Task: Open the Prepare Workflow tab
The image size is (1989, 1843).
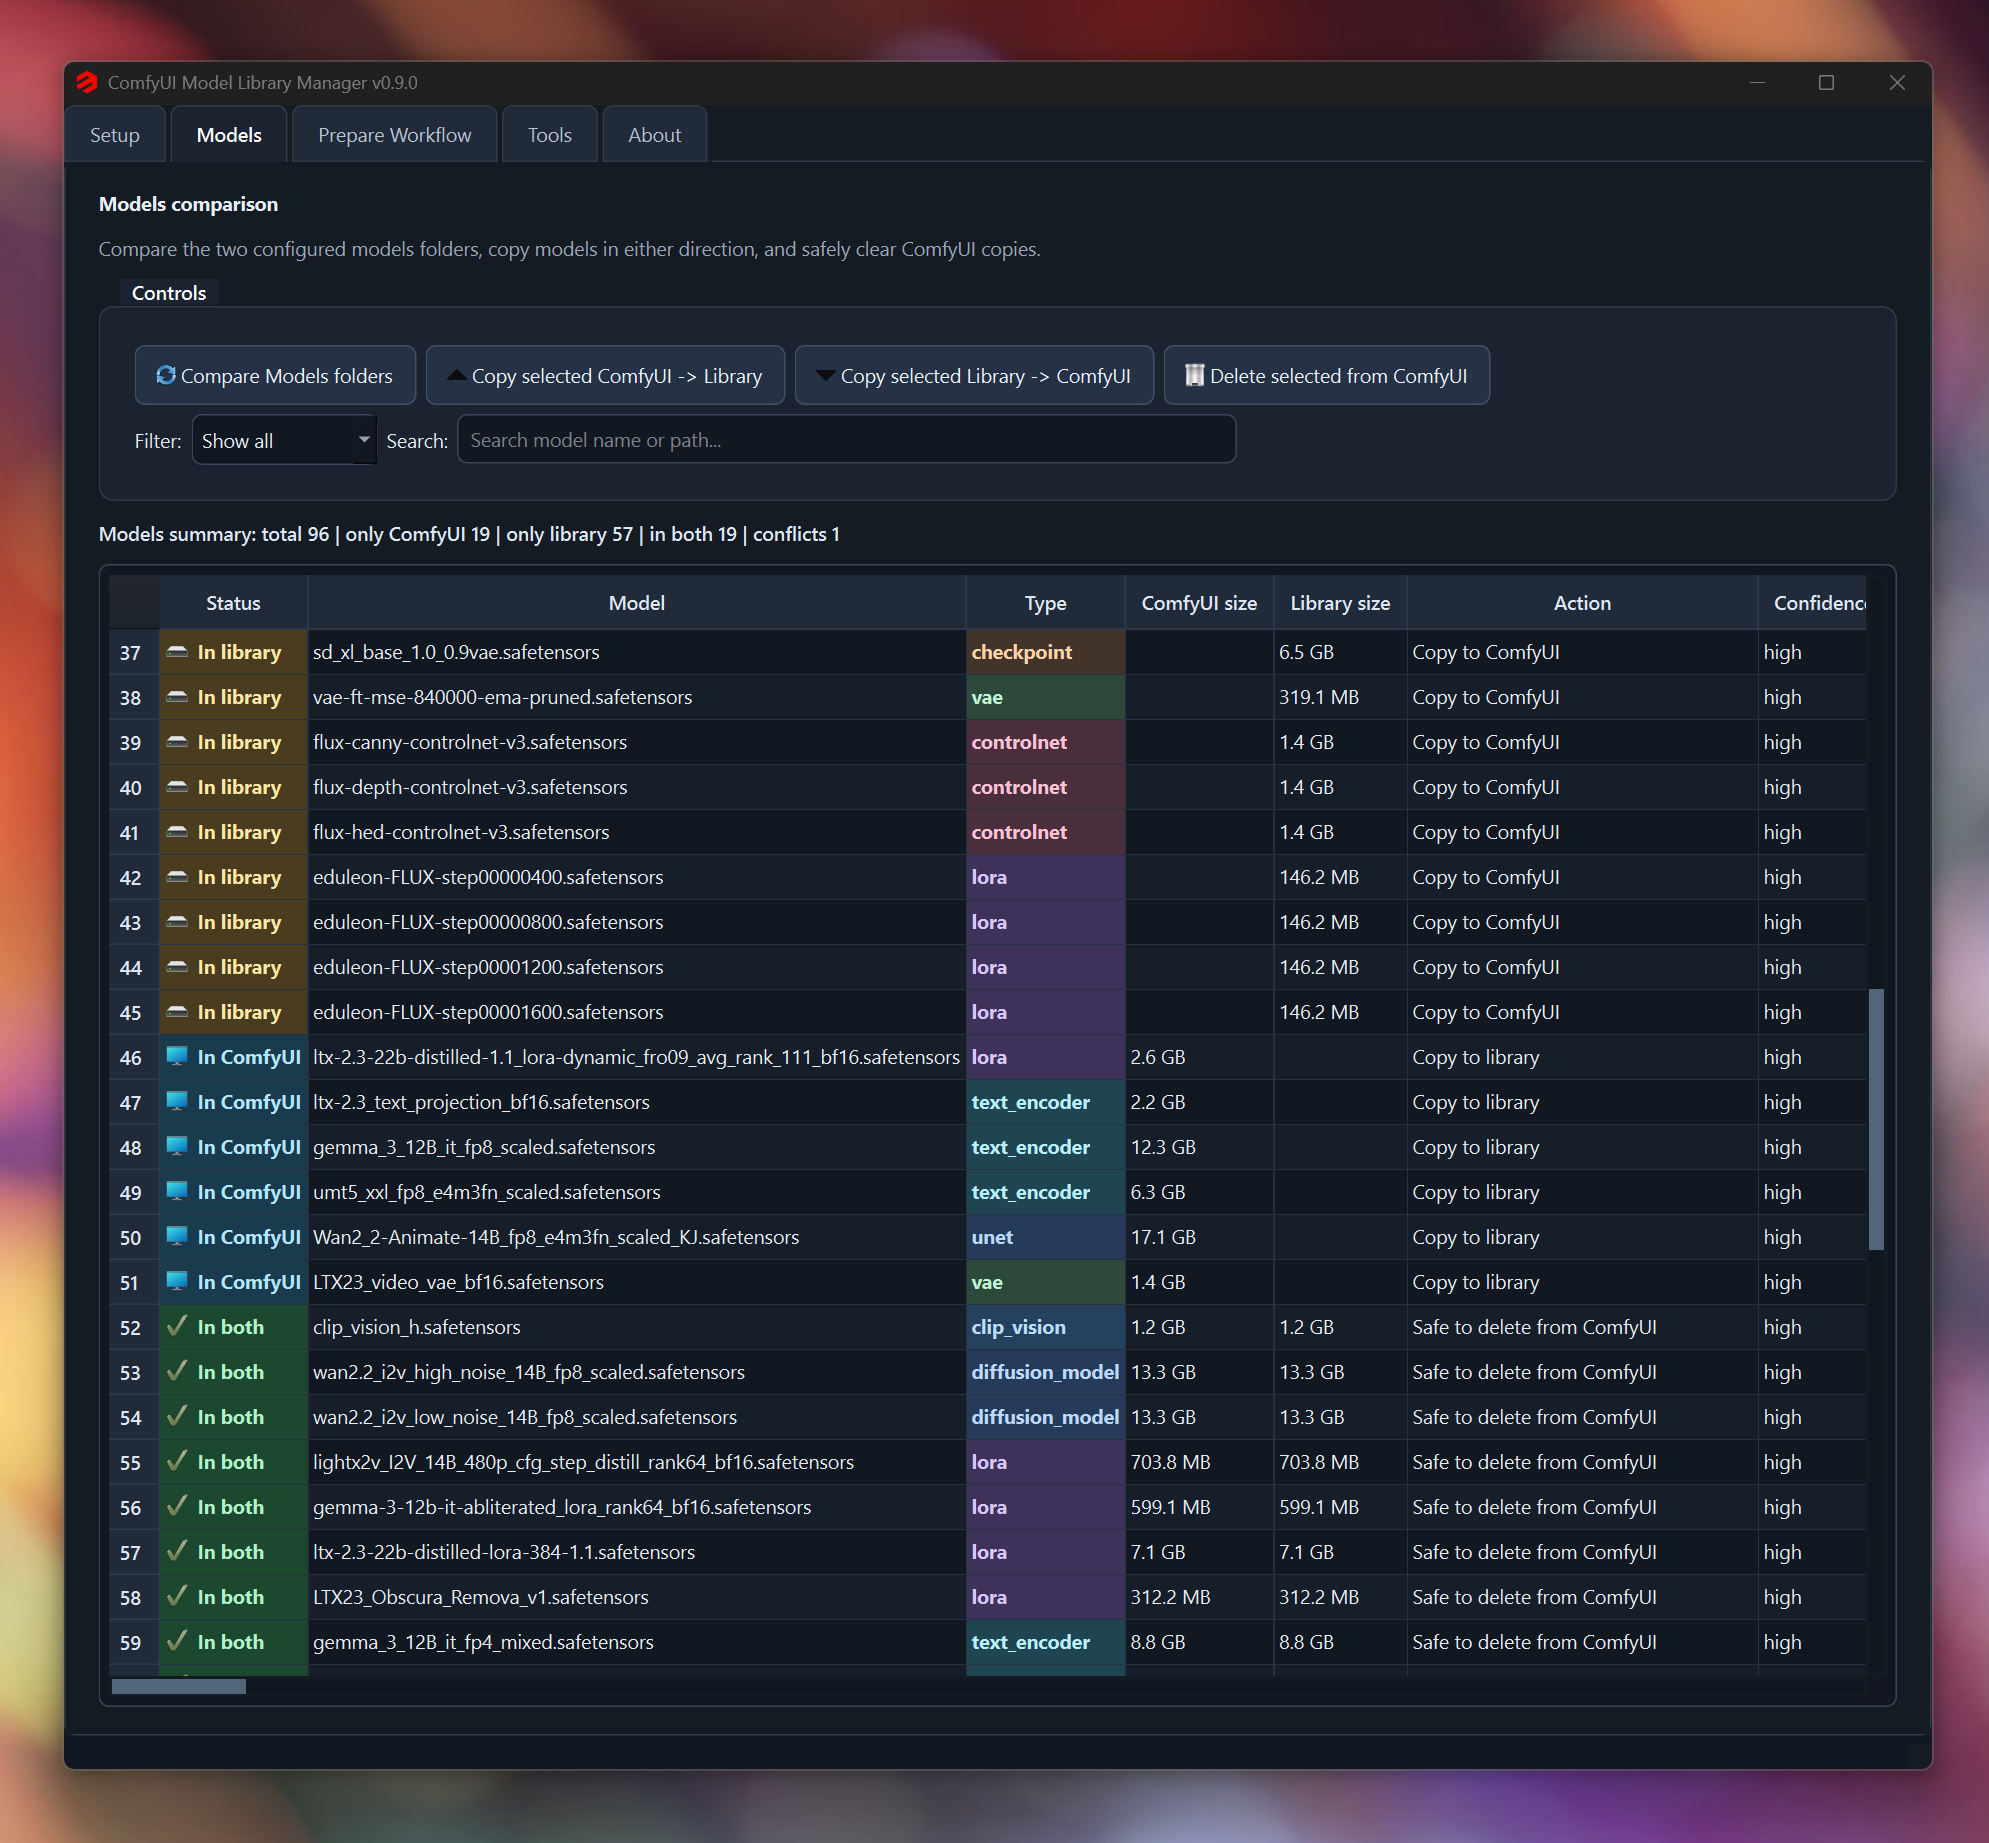Action: (x=394, y=135)
